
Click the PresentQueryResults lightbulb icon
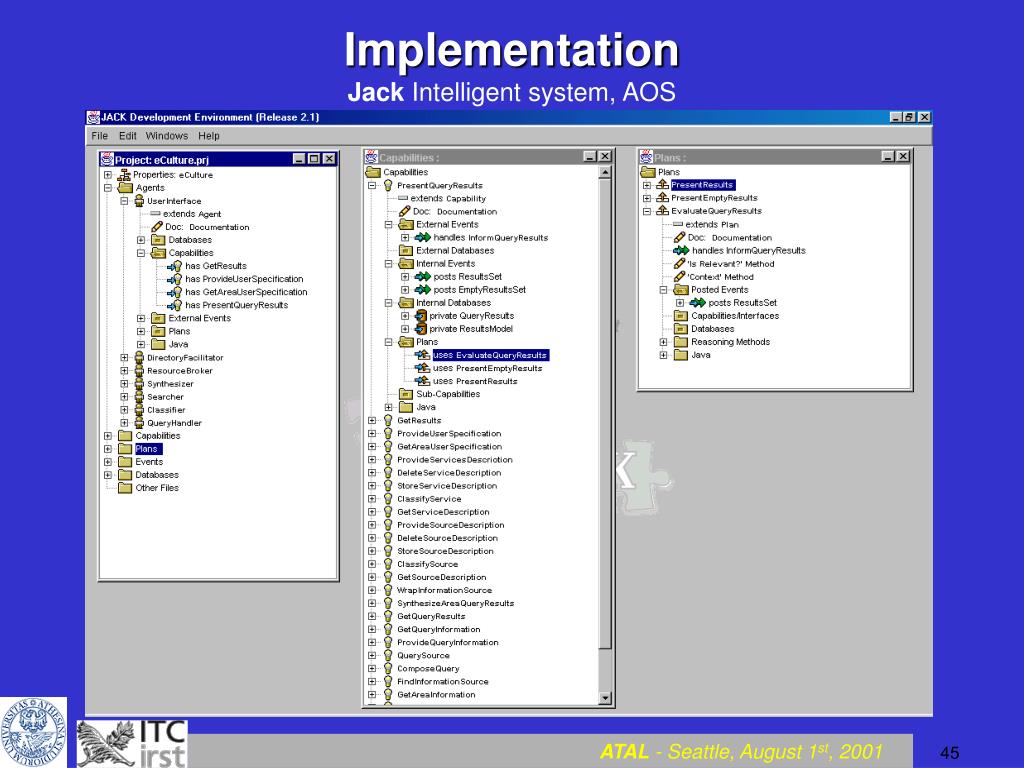[388, 185]
